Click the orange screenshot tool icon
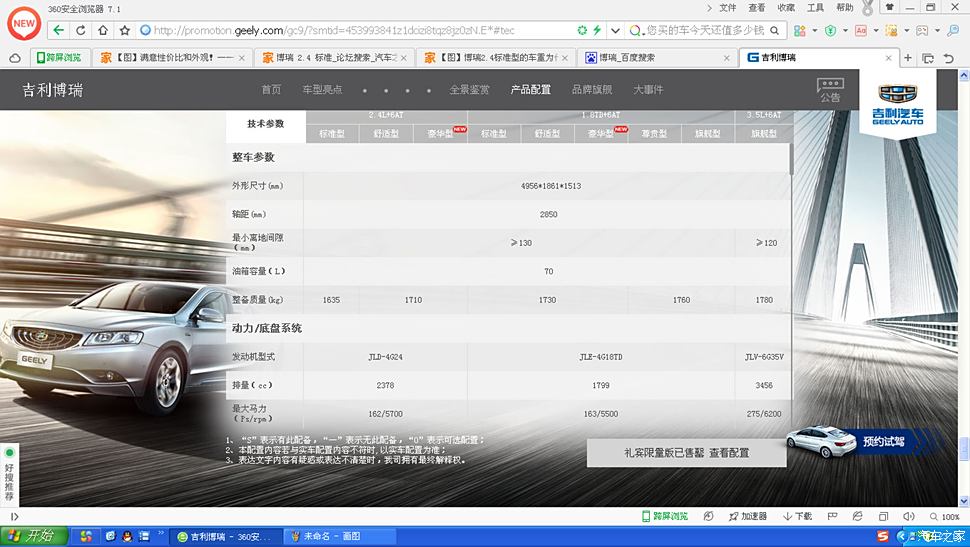The height and width of the screenshot is (547, 970). click(891, 30)
